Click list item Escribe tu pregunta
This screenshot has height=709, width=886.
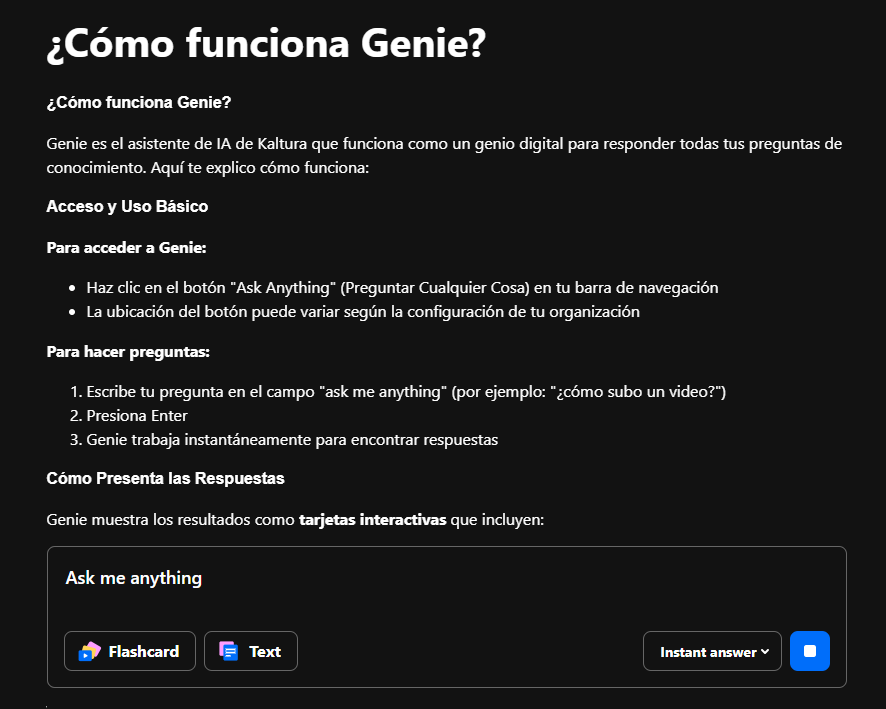pyautogui.click(x=406, y=392)
